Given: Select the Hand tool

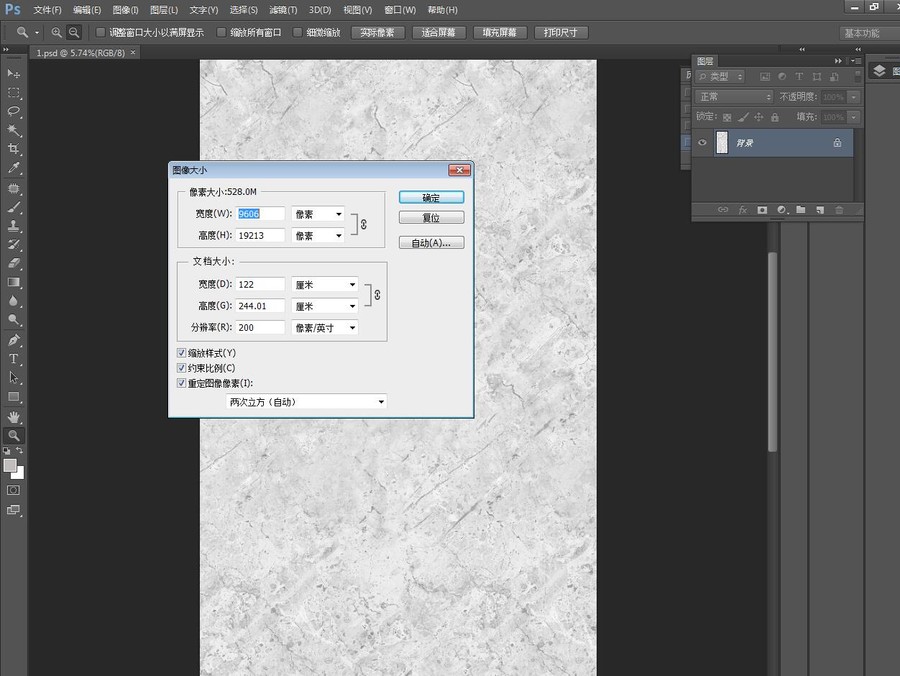Looking at the screenshot, I should point(13,417).
